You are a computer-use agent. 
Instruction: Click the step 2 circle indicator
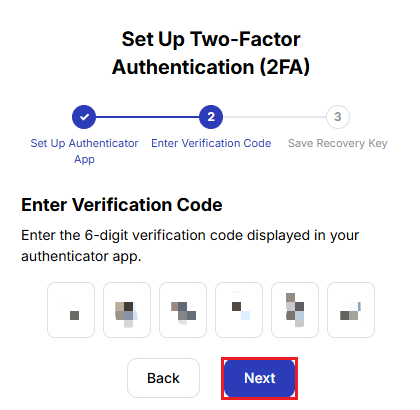pyautogui.click(x=211, y=117)
